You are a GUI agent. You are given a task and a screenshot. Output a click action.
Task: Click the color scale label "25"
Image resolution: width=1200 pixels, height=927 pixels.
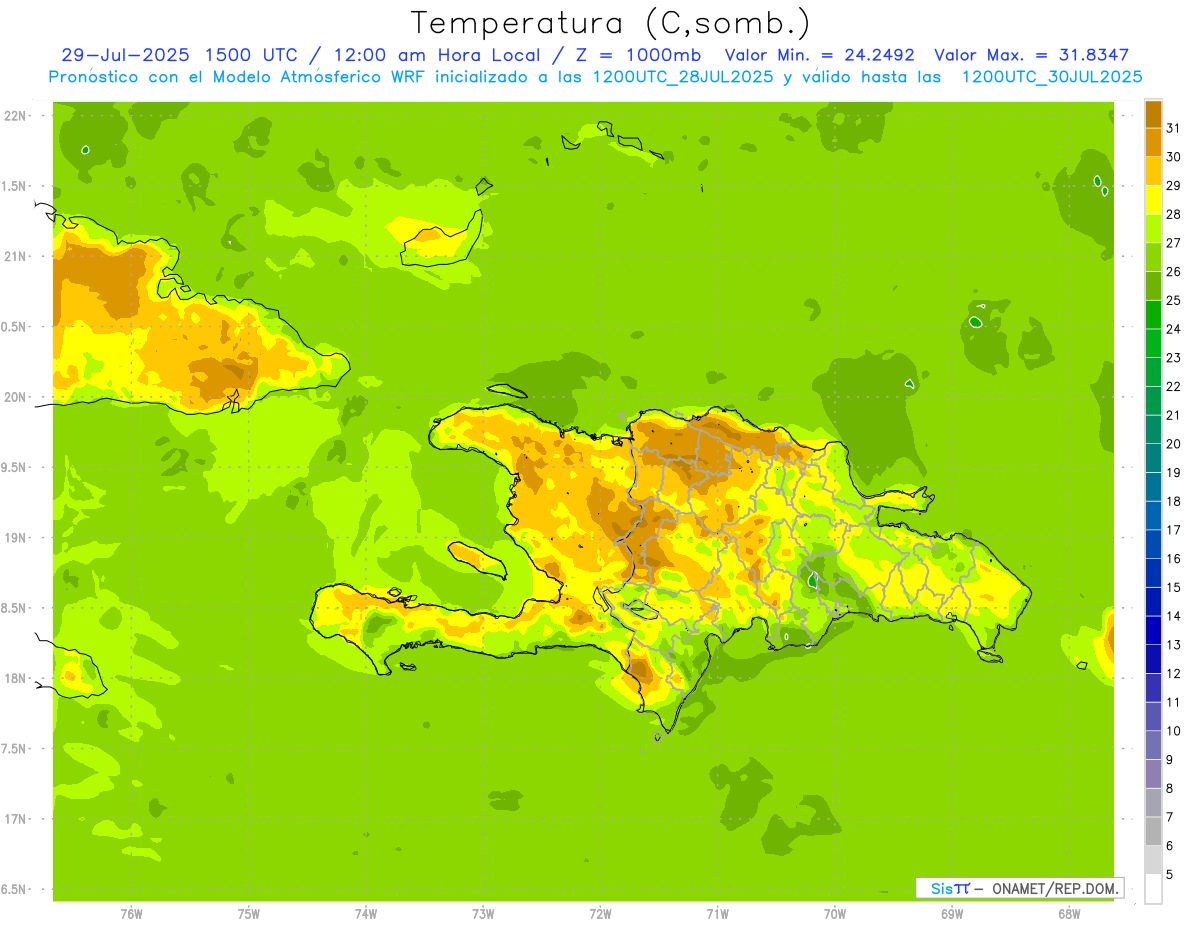[x=1173, y=300]
